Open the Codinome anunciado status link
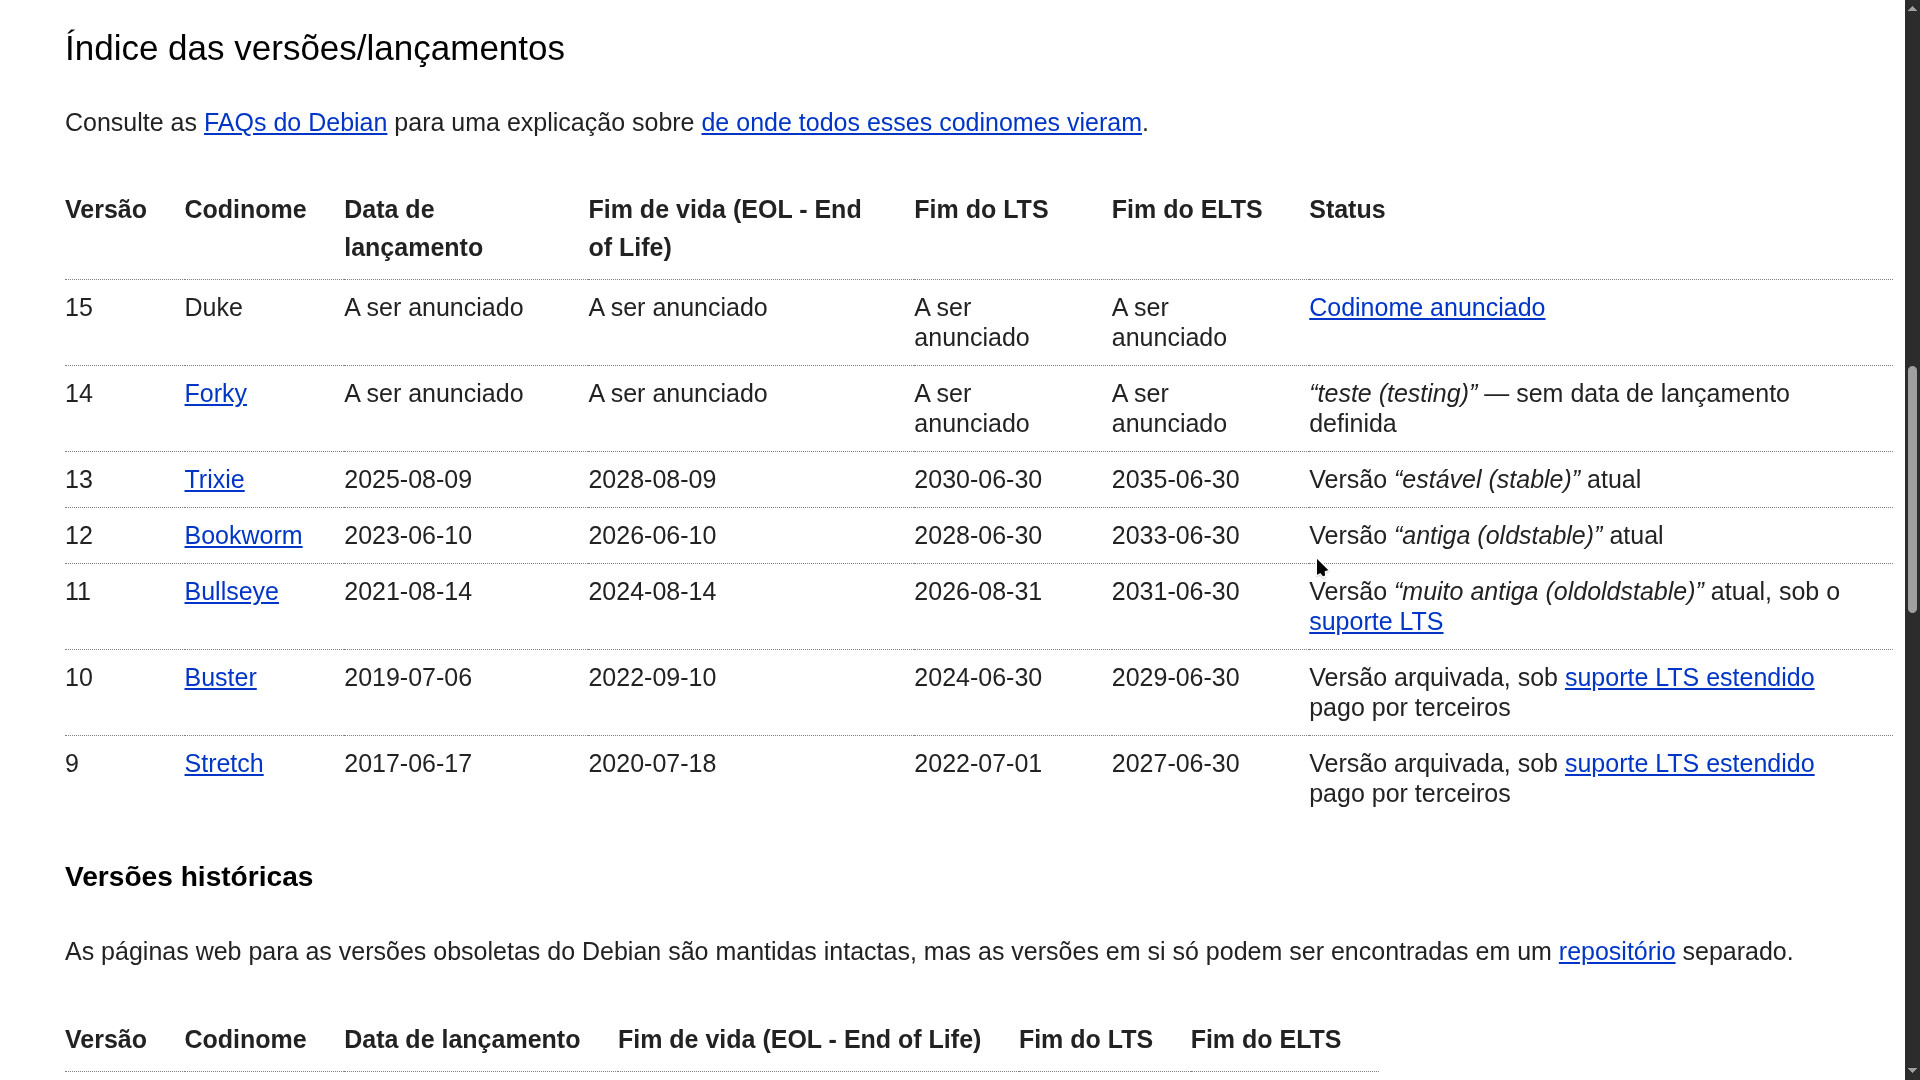 1426,307
